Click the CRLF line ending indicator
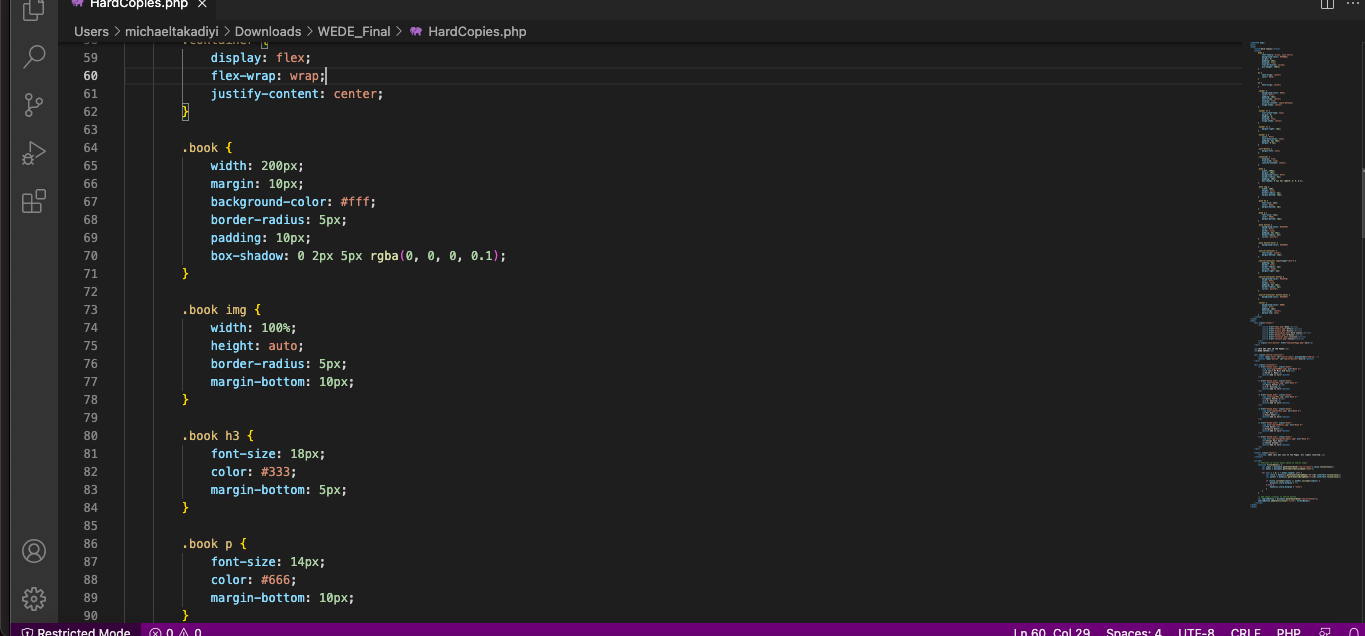The height and width of the screenshot is (636, 1365). coord(1245,631)
